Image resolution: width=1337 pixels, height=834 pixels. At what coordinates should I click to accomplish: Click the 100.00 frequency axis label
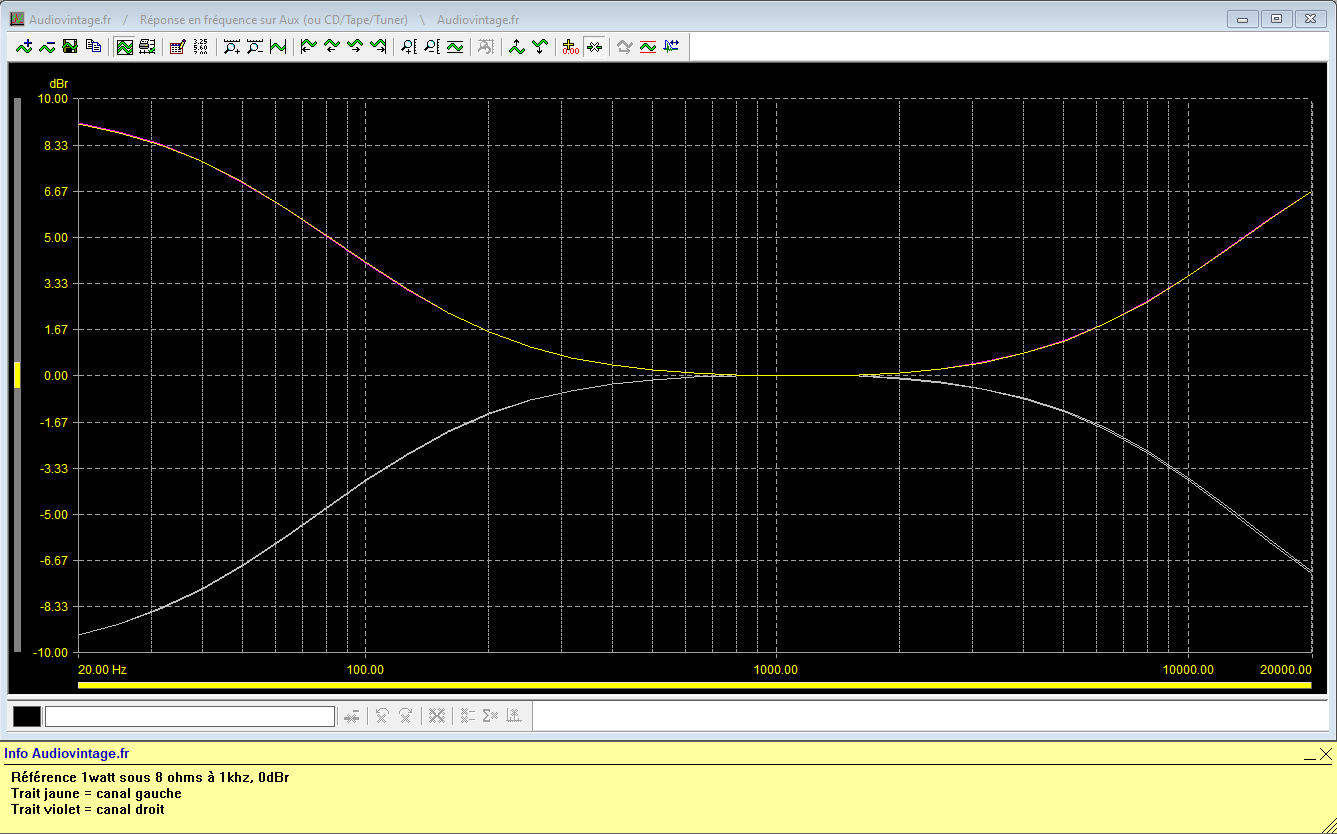365,669
